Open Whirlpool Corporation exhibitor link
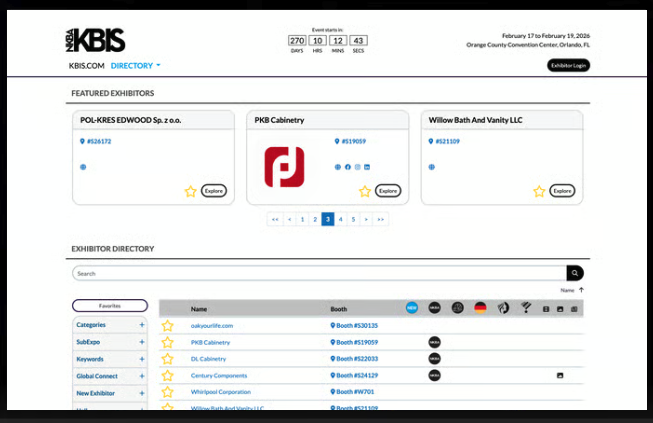 (220, 392)
